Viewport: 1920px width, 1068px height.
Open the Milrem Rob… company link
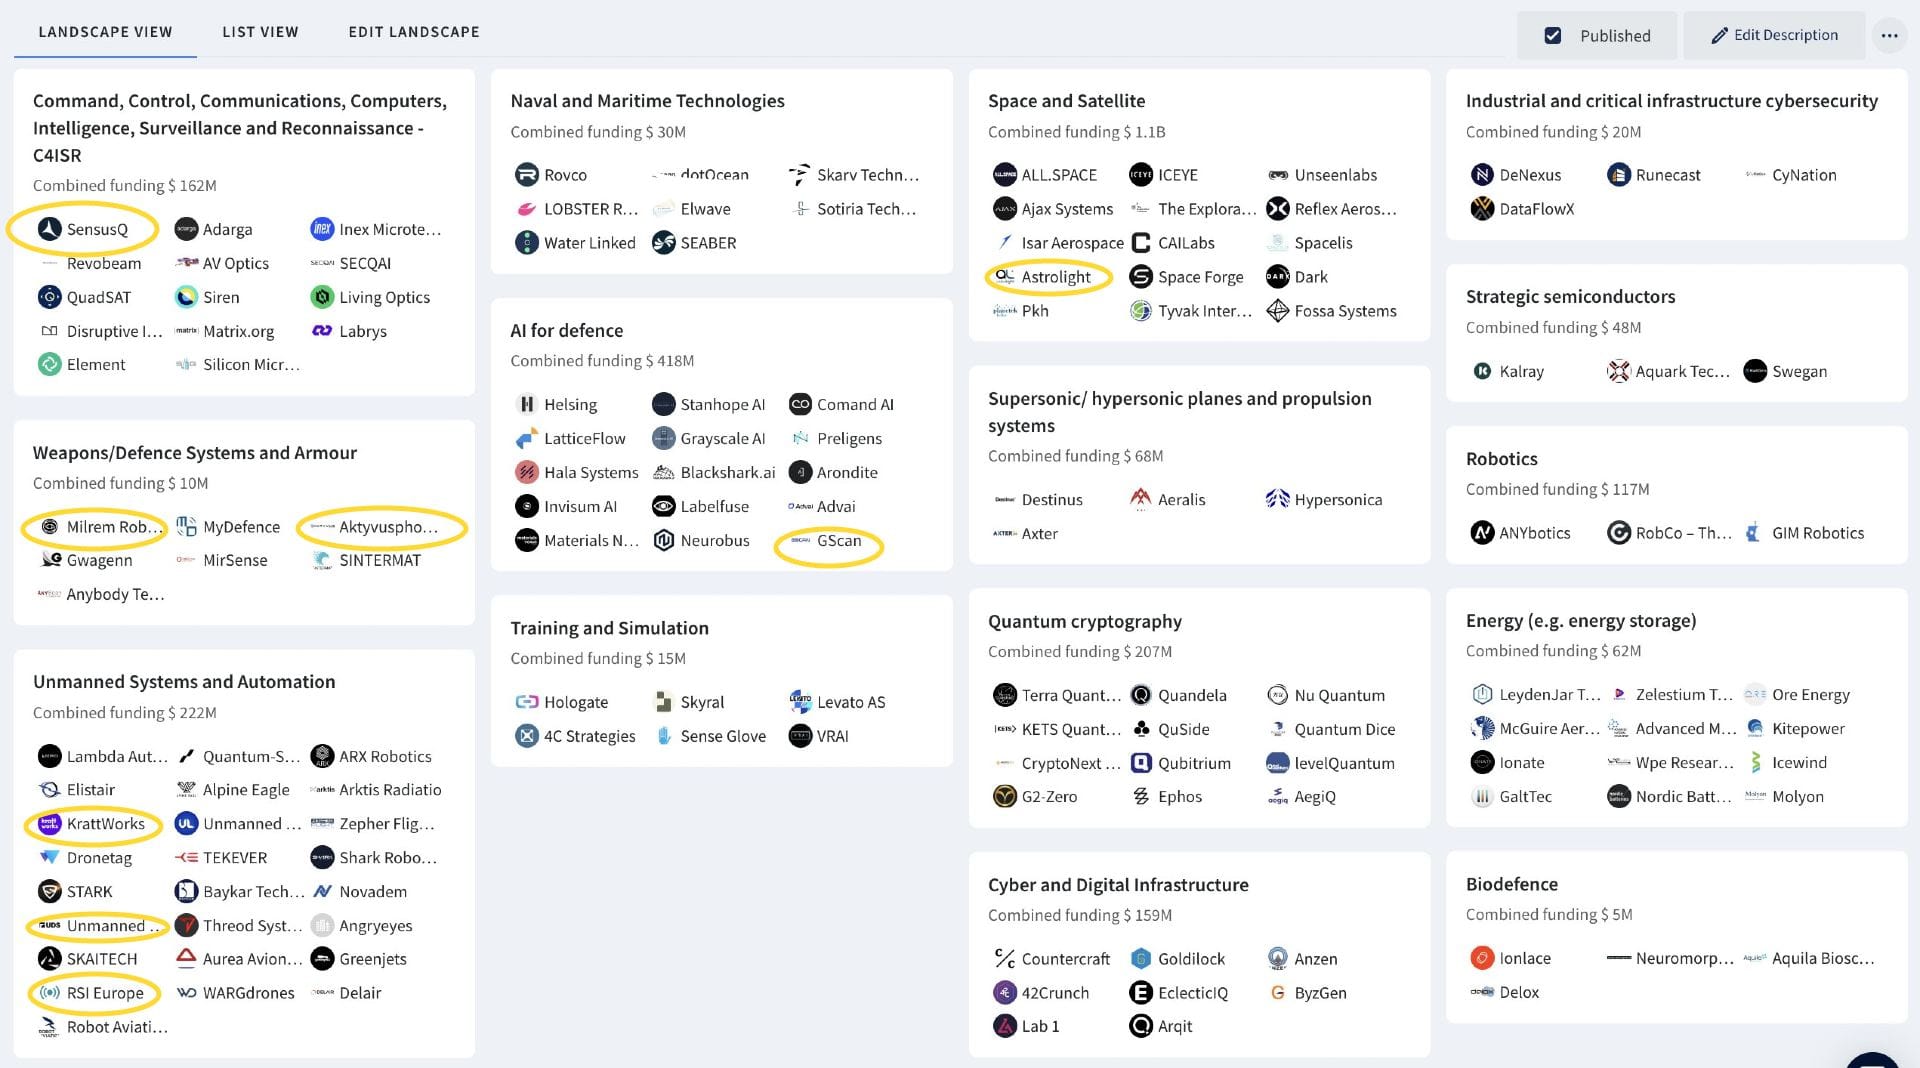[x=114, y=527]
